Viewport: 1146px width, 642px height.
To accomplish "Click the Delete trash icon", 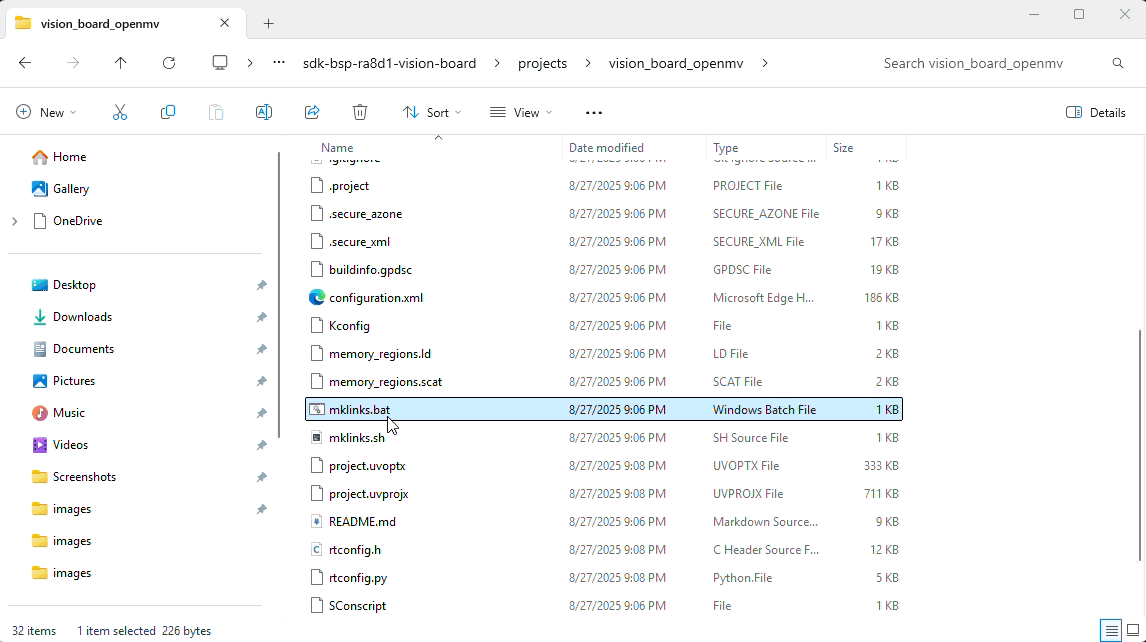I will 360,113.
